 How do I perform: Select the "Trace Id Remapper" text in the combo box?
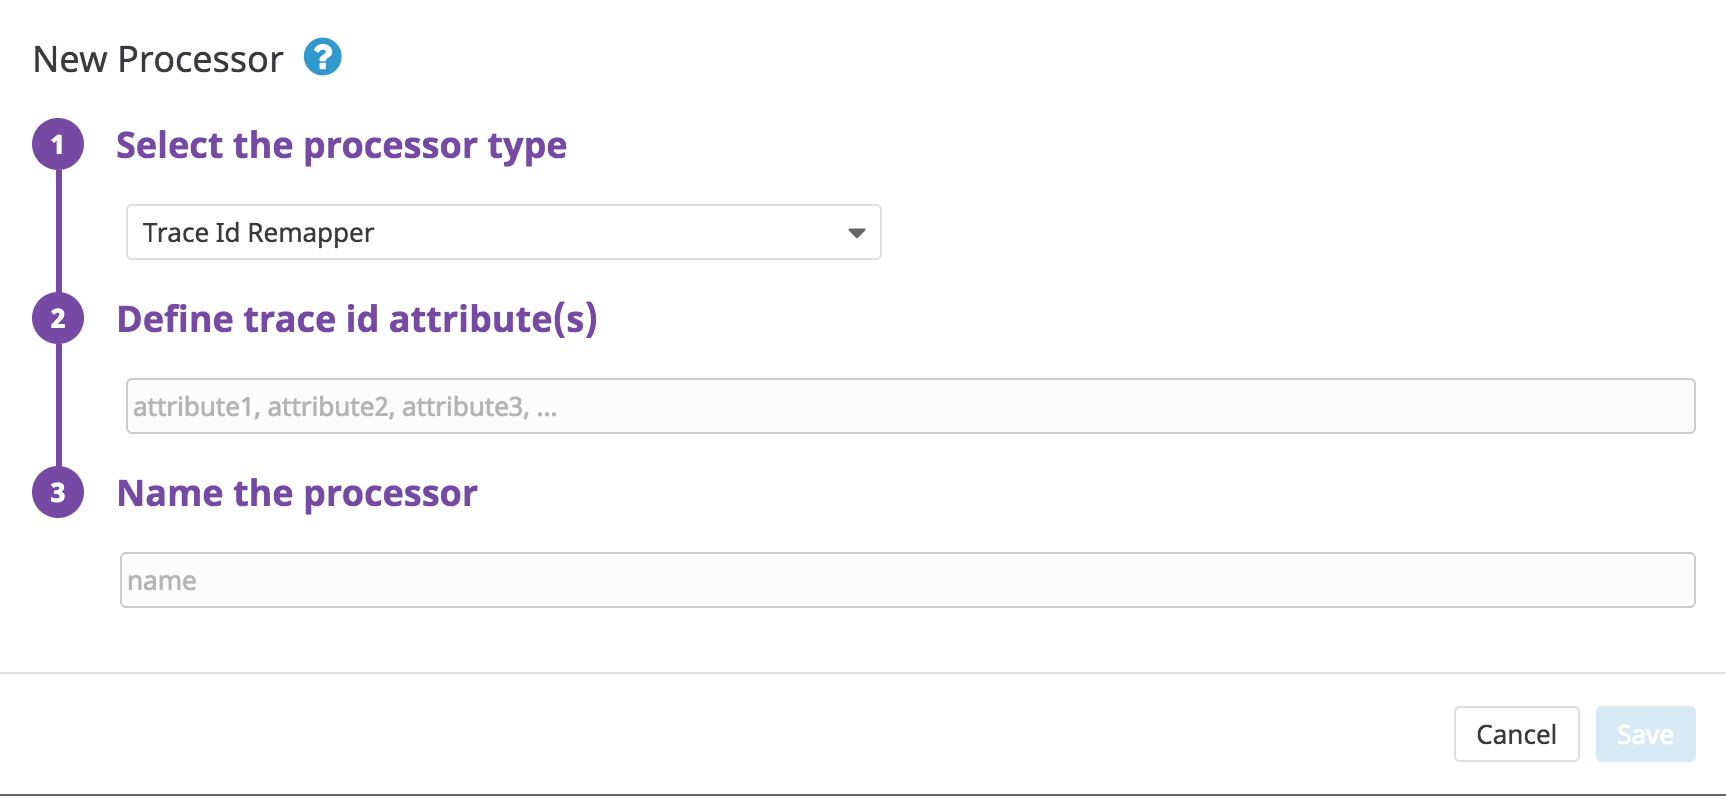click(258, 233)
